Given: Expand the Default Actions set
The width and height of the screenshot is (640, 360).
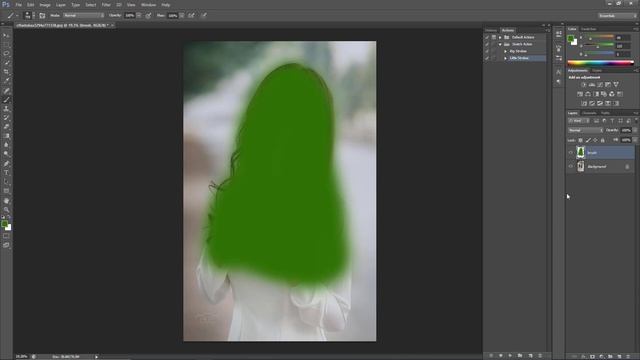Looking at the screenshot, I should pos(500,37).
